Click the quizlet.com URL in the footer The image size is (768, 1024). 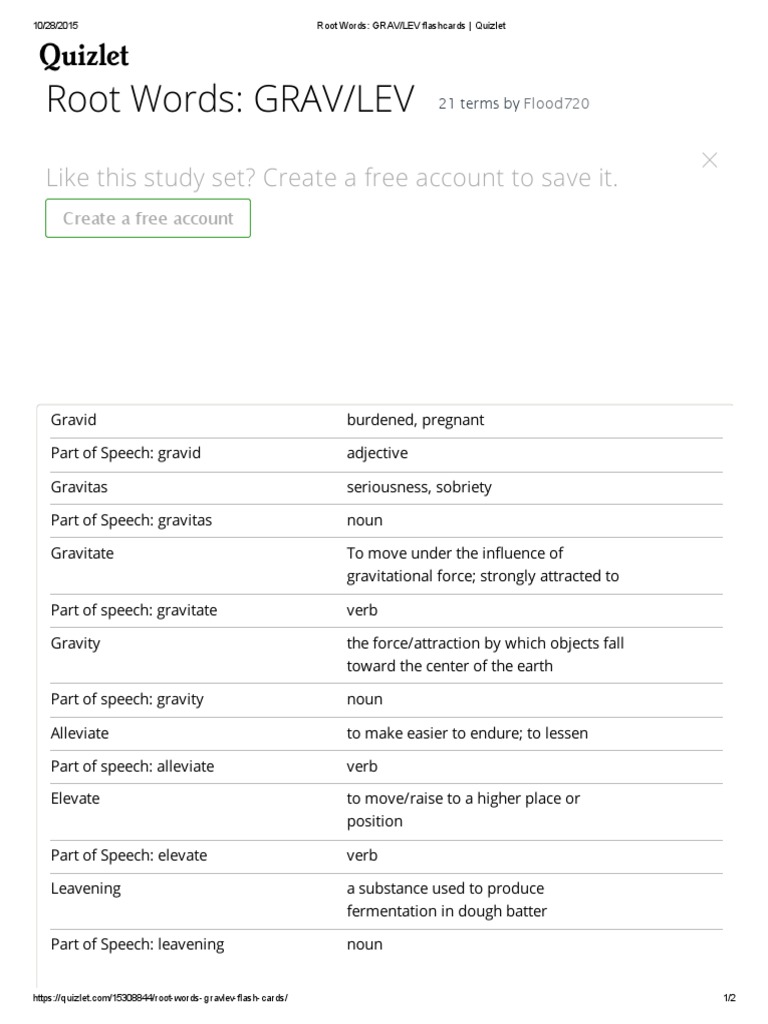tap(160, 999)
